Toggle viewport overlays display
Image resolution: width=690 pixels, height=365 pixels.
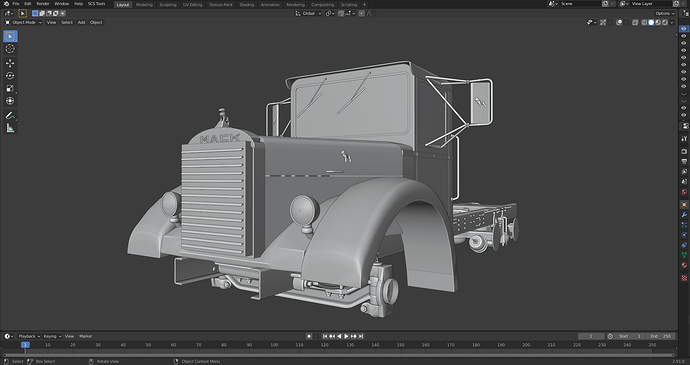pyautogui.click(x=620, y=22)
